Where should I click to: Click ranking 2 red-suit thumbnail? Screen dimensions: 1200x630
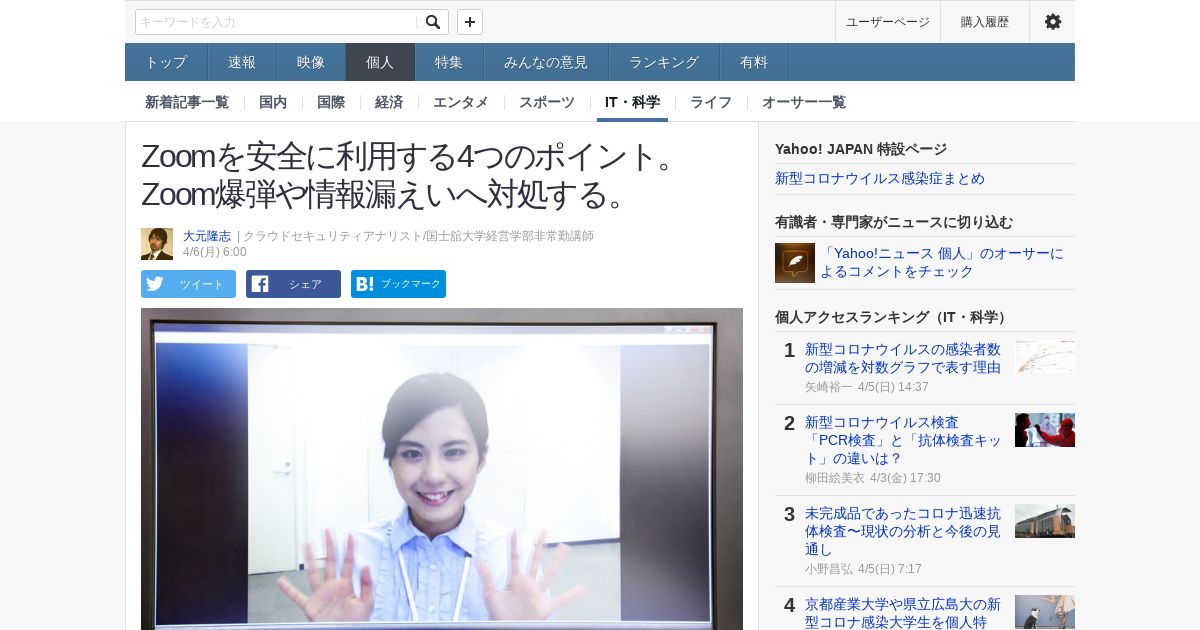[1045, 430]
